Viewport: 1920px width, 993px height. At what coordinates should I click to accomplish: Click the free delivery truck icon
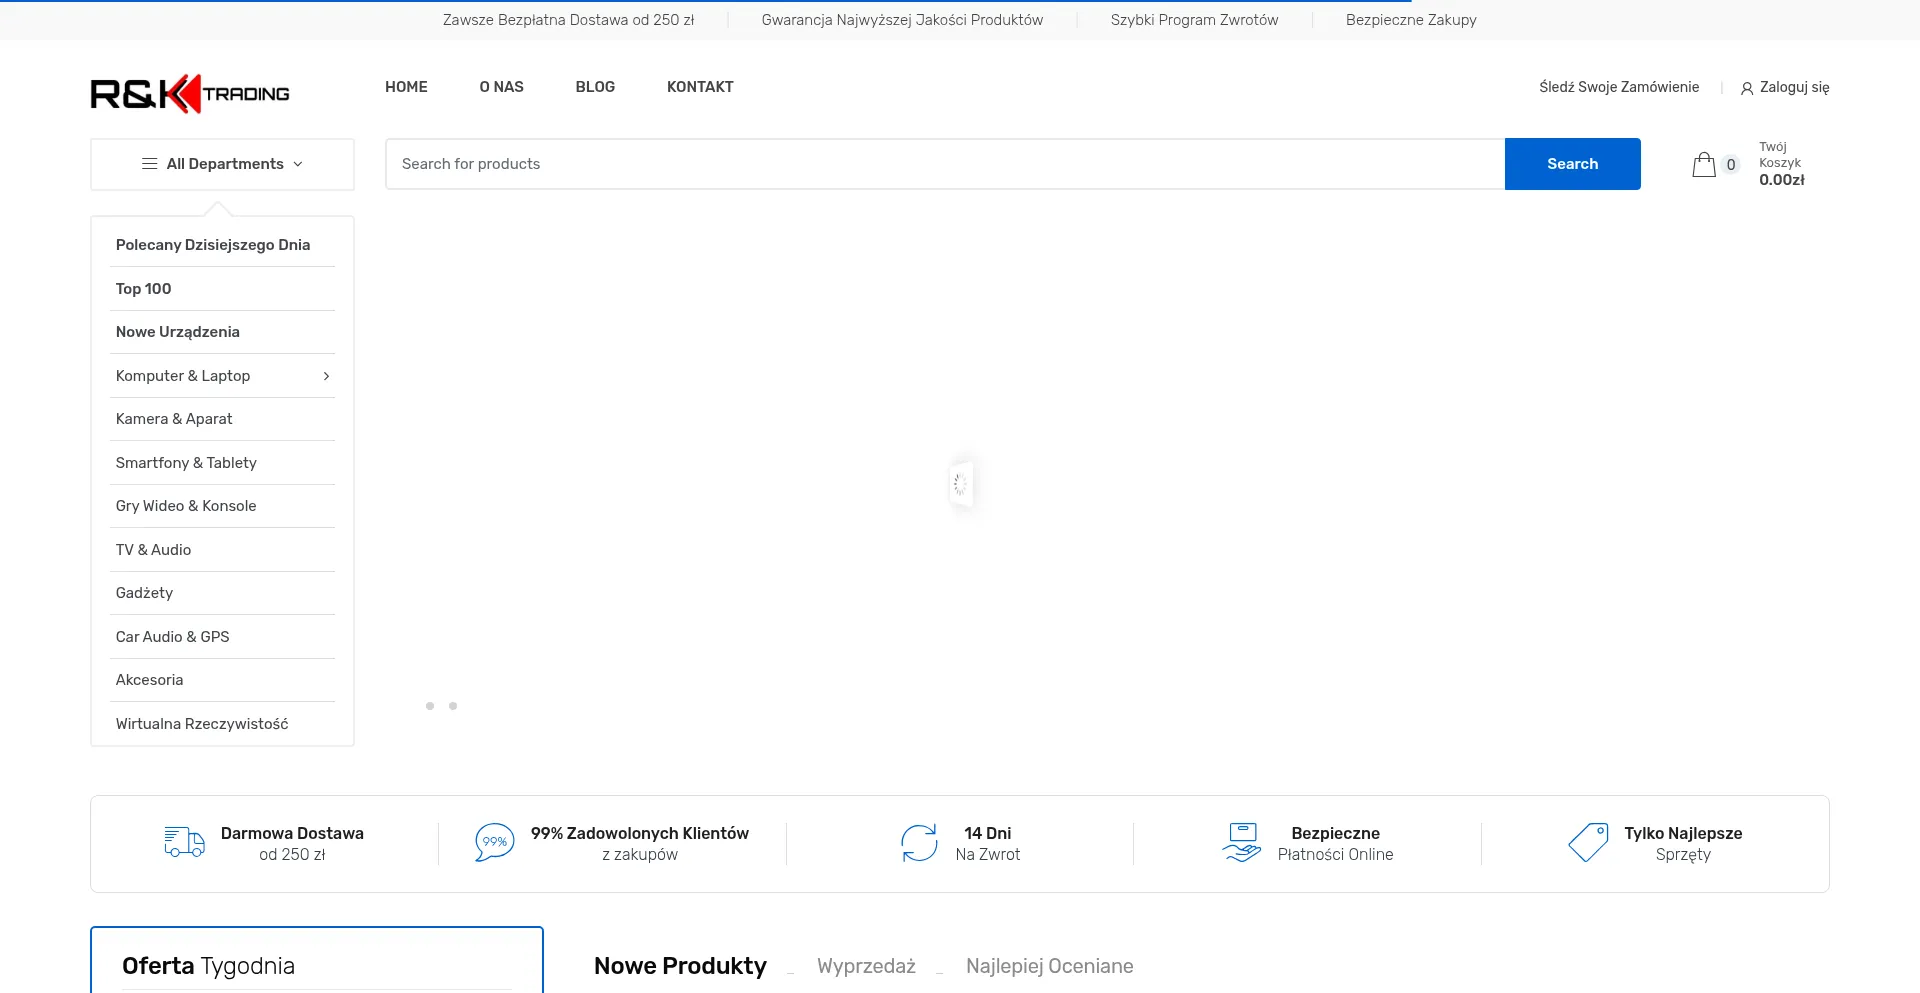[184, 843]
